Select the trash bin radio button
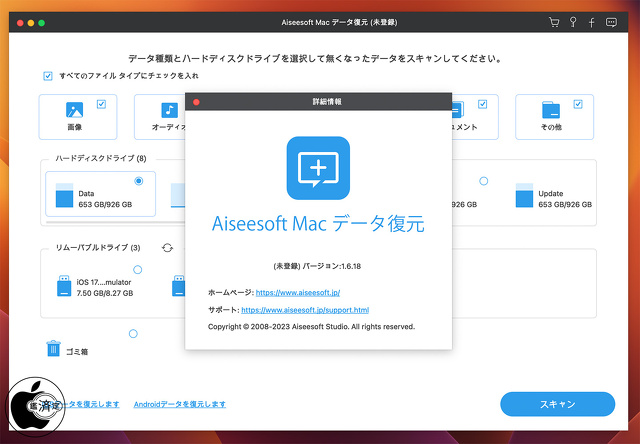The image size is (640, 444). coord(133,334)
